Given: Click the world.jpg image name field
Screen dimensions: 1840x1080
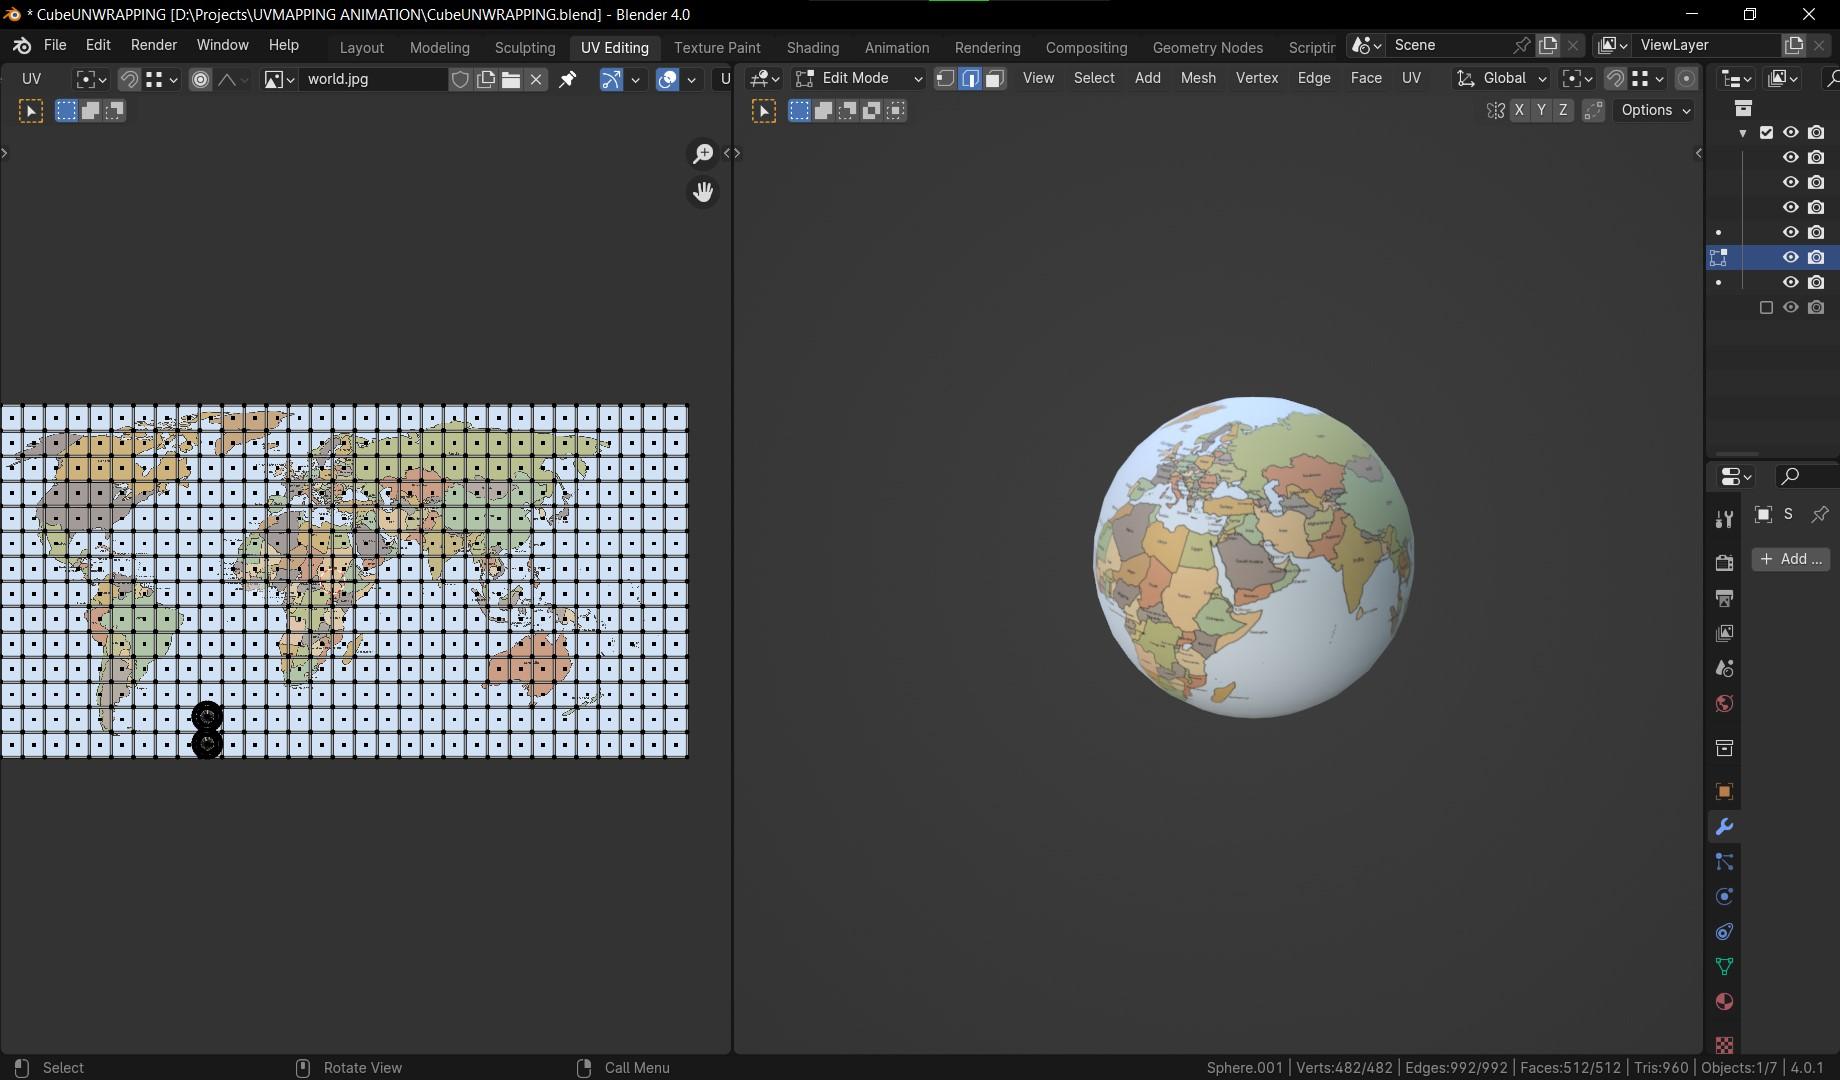Looking at the screenshot, I should click(372, 79).
